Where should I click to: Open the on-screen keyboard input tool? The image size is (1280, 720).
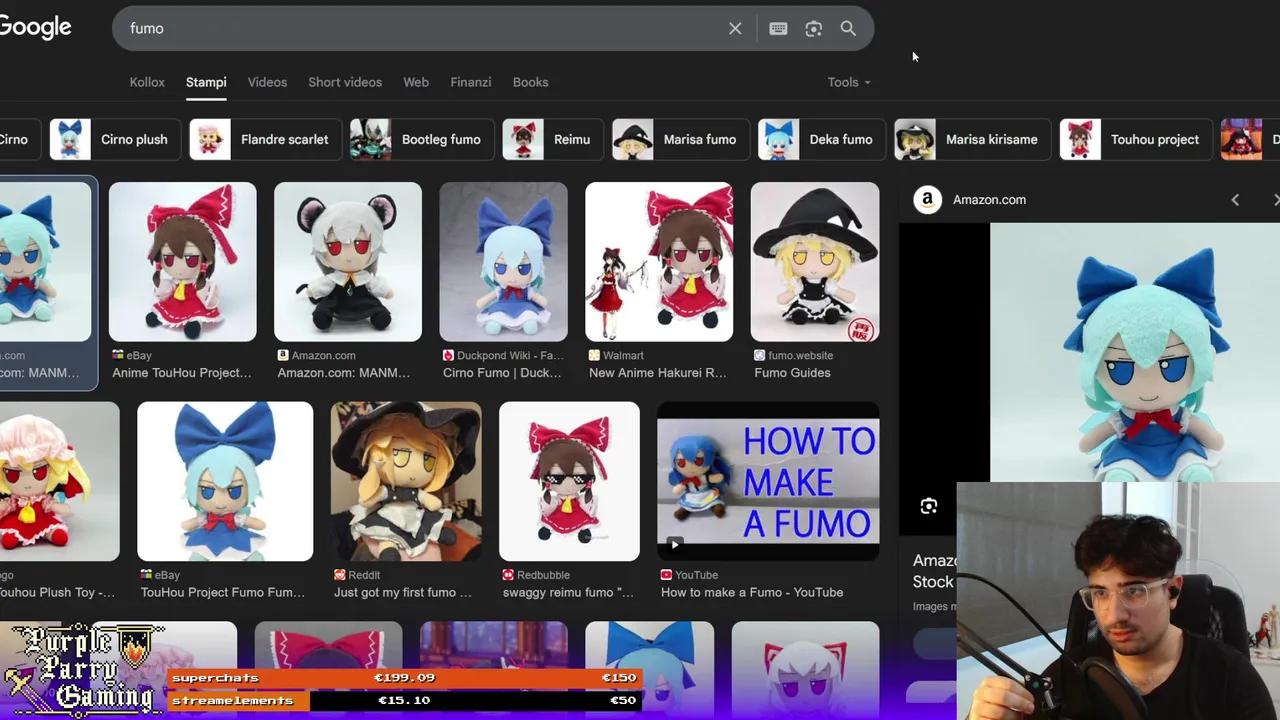click(x=778, y=28)
